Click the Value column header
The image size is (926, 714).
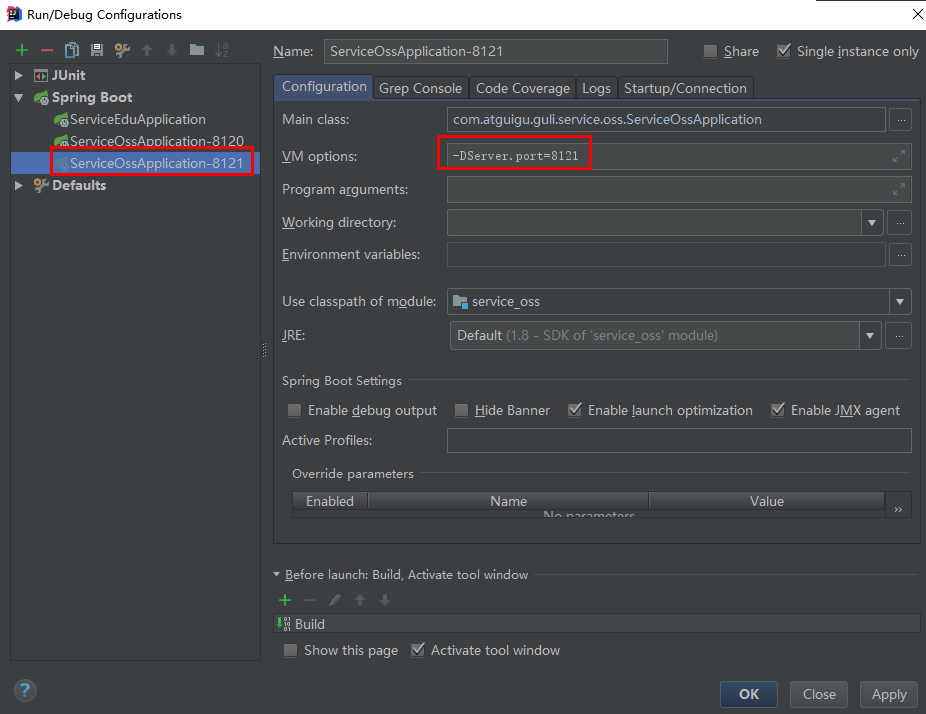767,501
